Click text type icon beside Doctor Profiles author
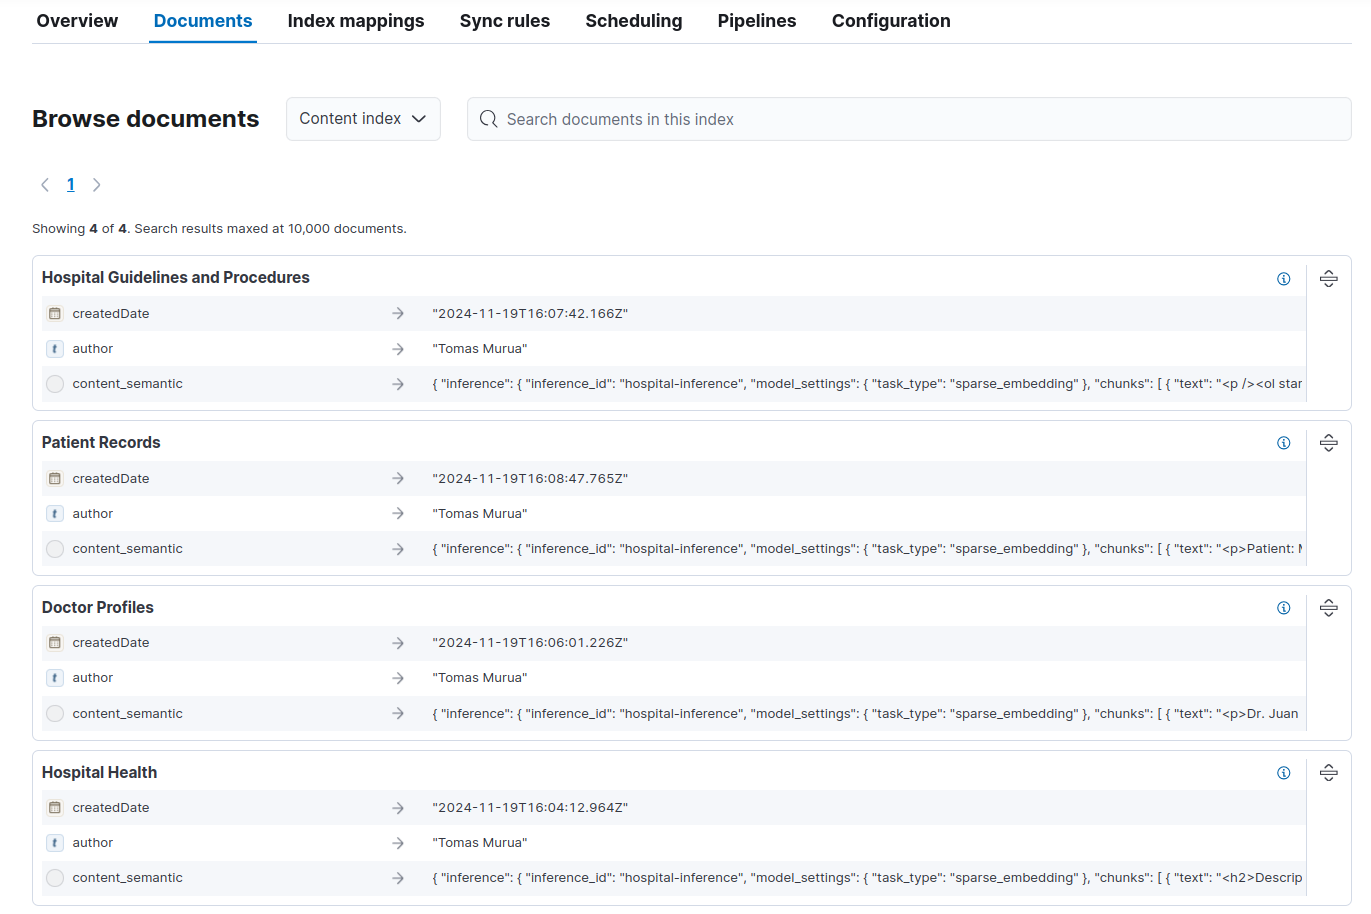The height and width of the screenshot is (914, 1371). 55,678
